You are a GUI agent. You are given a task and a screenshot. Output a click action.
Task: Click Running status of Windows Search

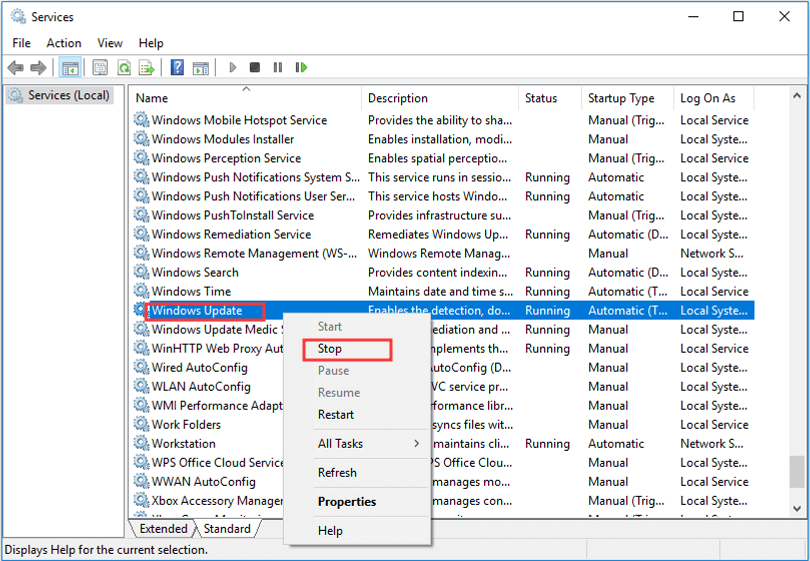548,272
